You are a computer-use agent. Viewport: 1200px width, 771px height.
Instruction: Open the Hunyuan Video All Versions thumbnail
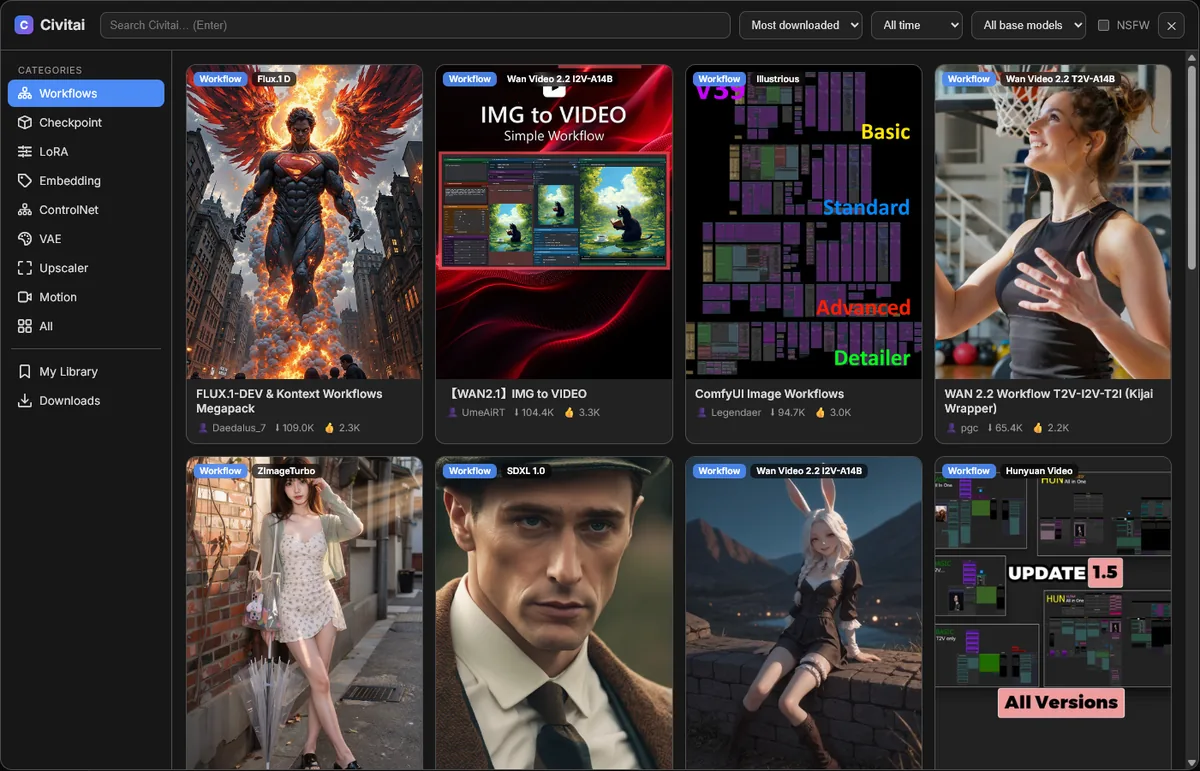pyautogui.click(x=1053, y=613)
